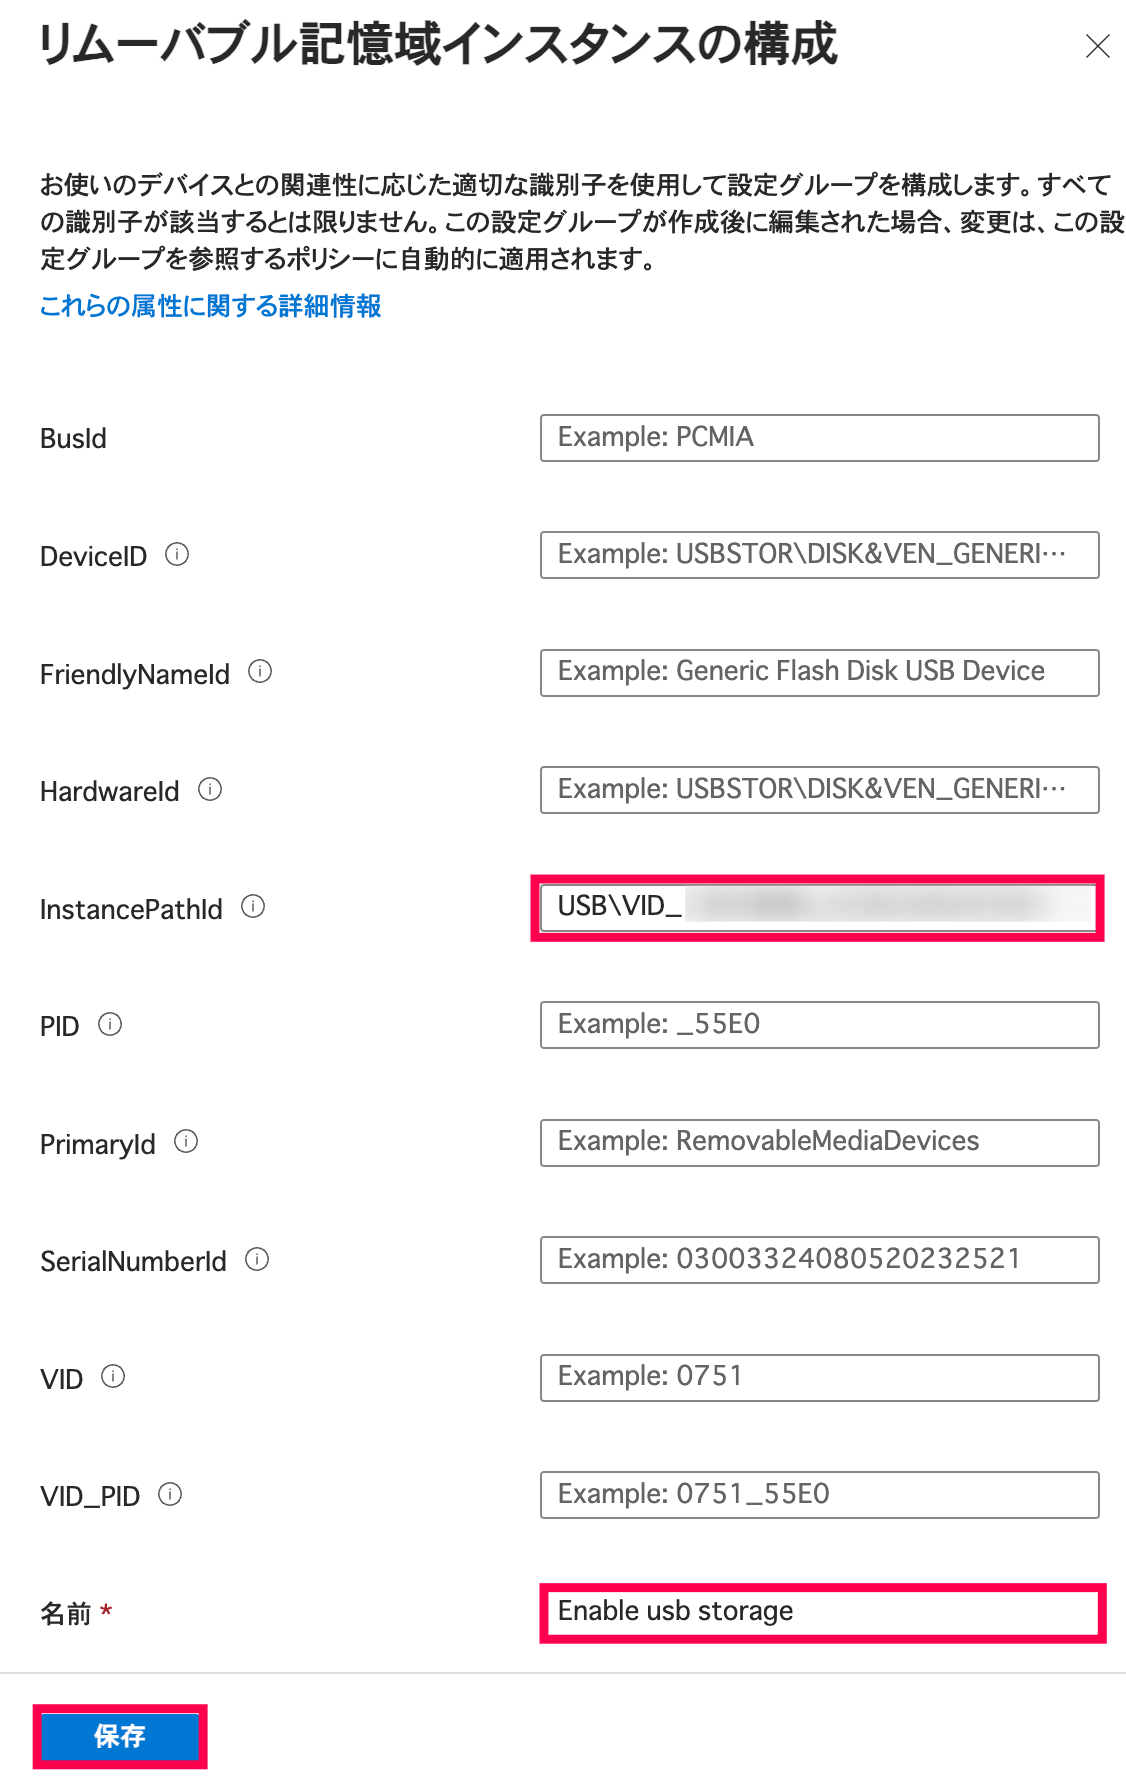
Task: Click into the DeviceID text field
Action: [x=819, y=555]
